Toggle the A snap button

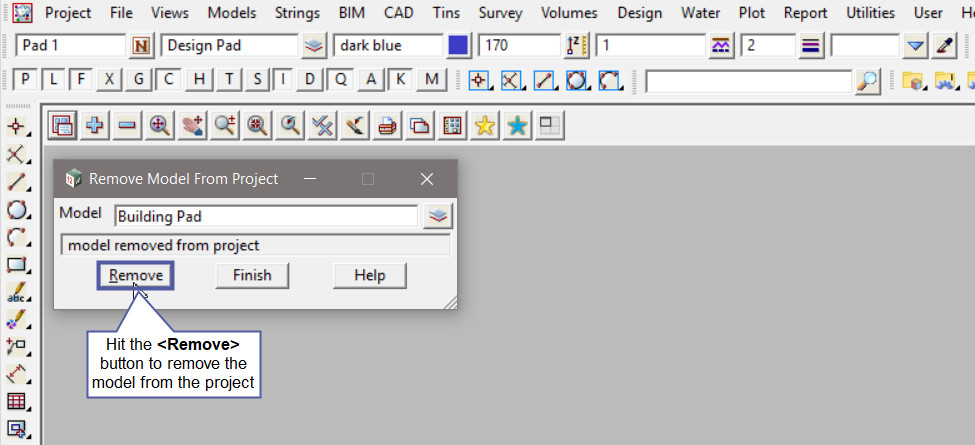click(371, 79)
